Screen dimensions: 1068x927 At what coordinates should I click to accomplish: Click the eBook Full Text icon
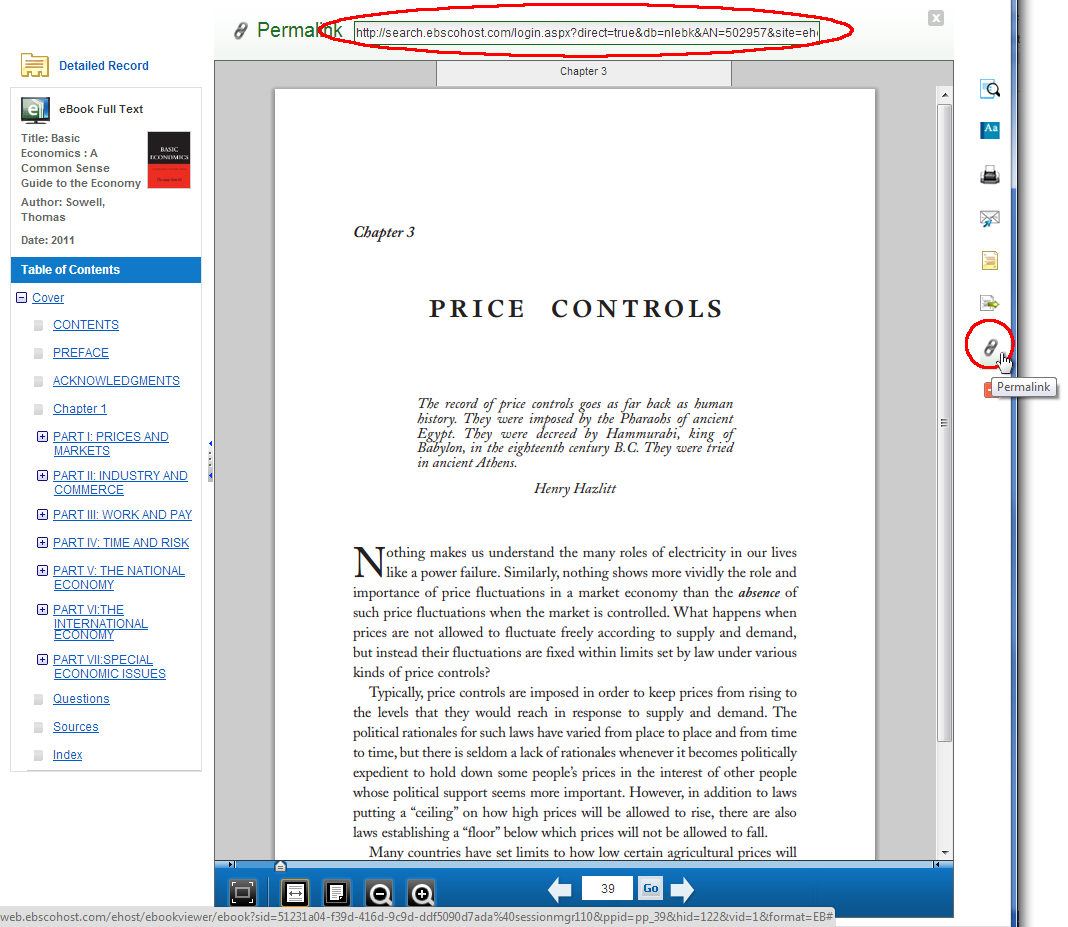(x=35, y=110)
